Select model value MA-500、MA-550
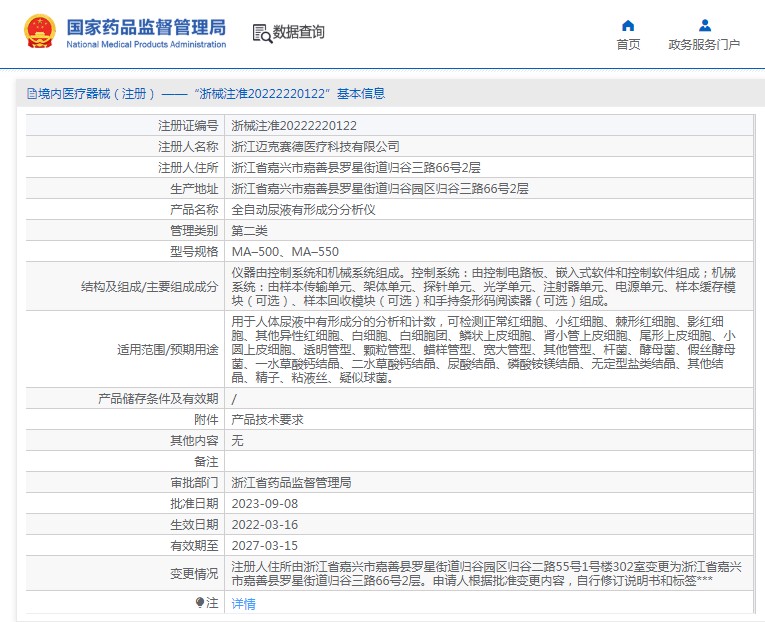Image resolution: width=765 pixels, height=622 pixels. (x=285, y=252)
